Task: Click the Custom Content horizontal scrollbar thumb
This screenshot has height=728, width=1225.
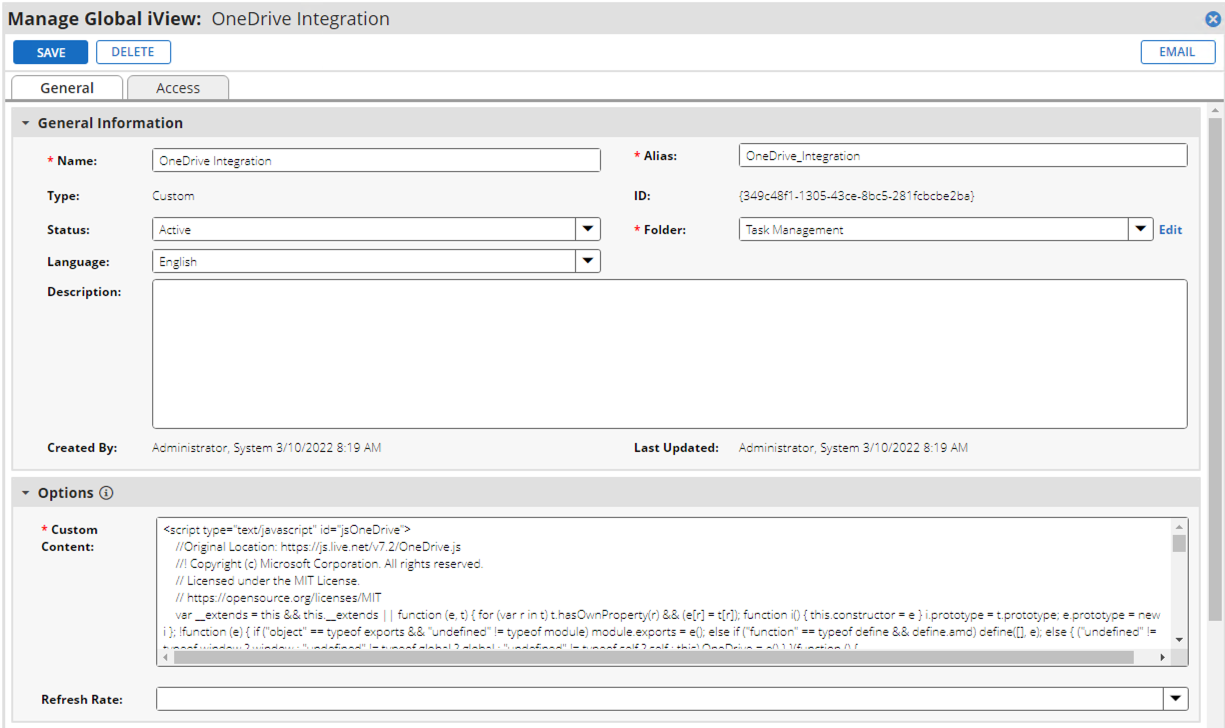Action: (x=653, y=657)
